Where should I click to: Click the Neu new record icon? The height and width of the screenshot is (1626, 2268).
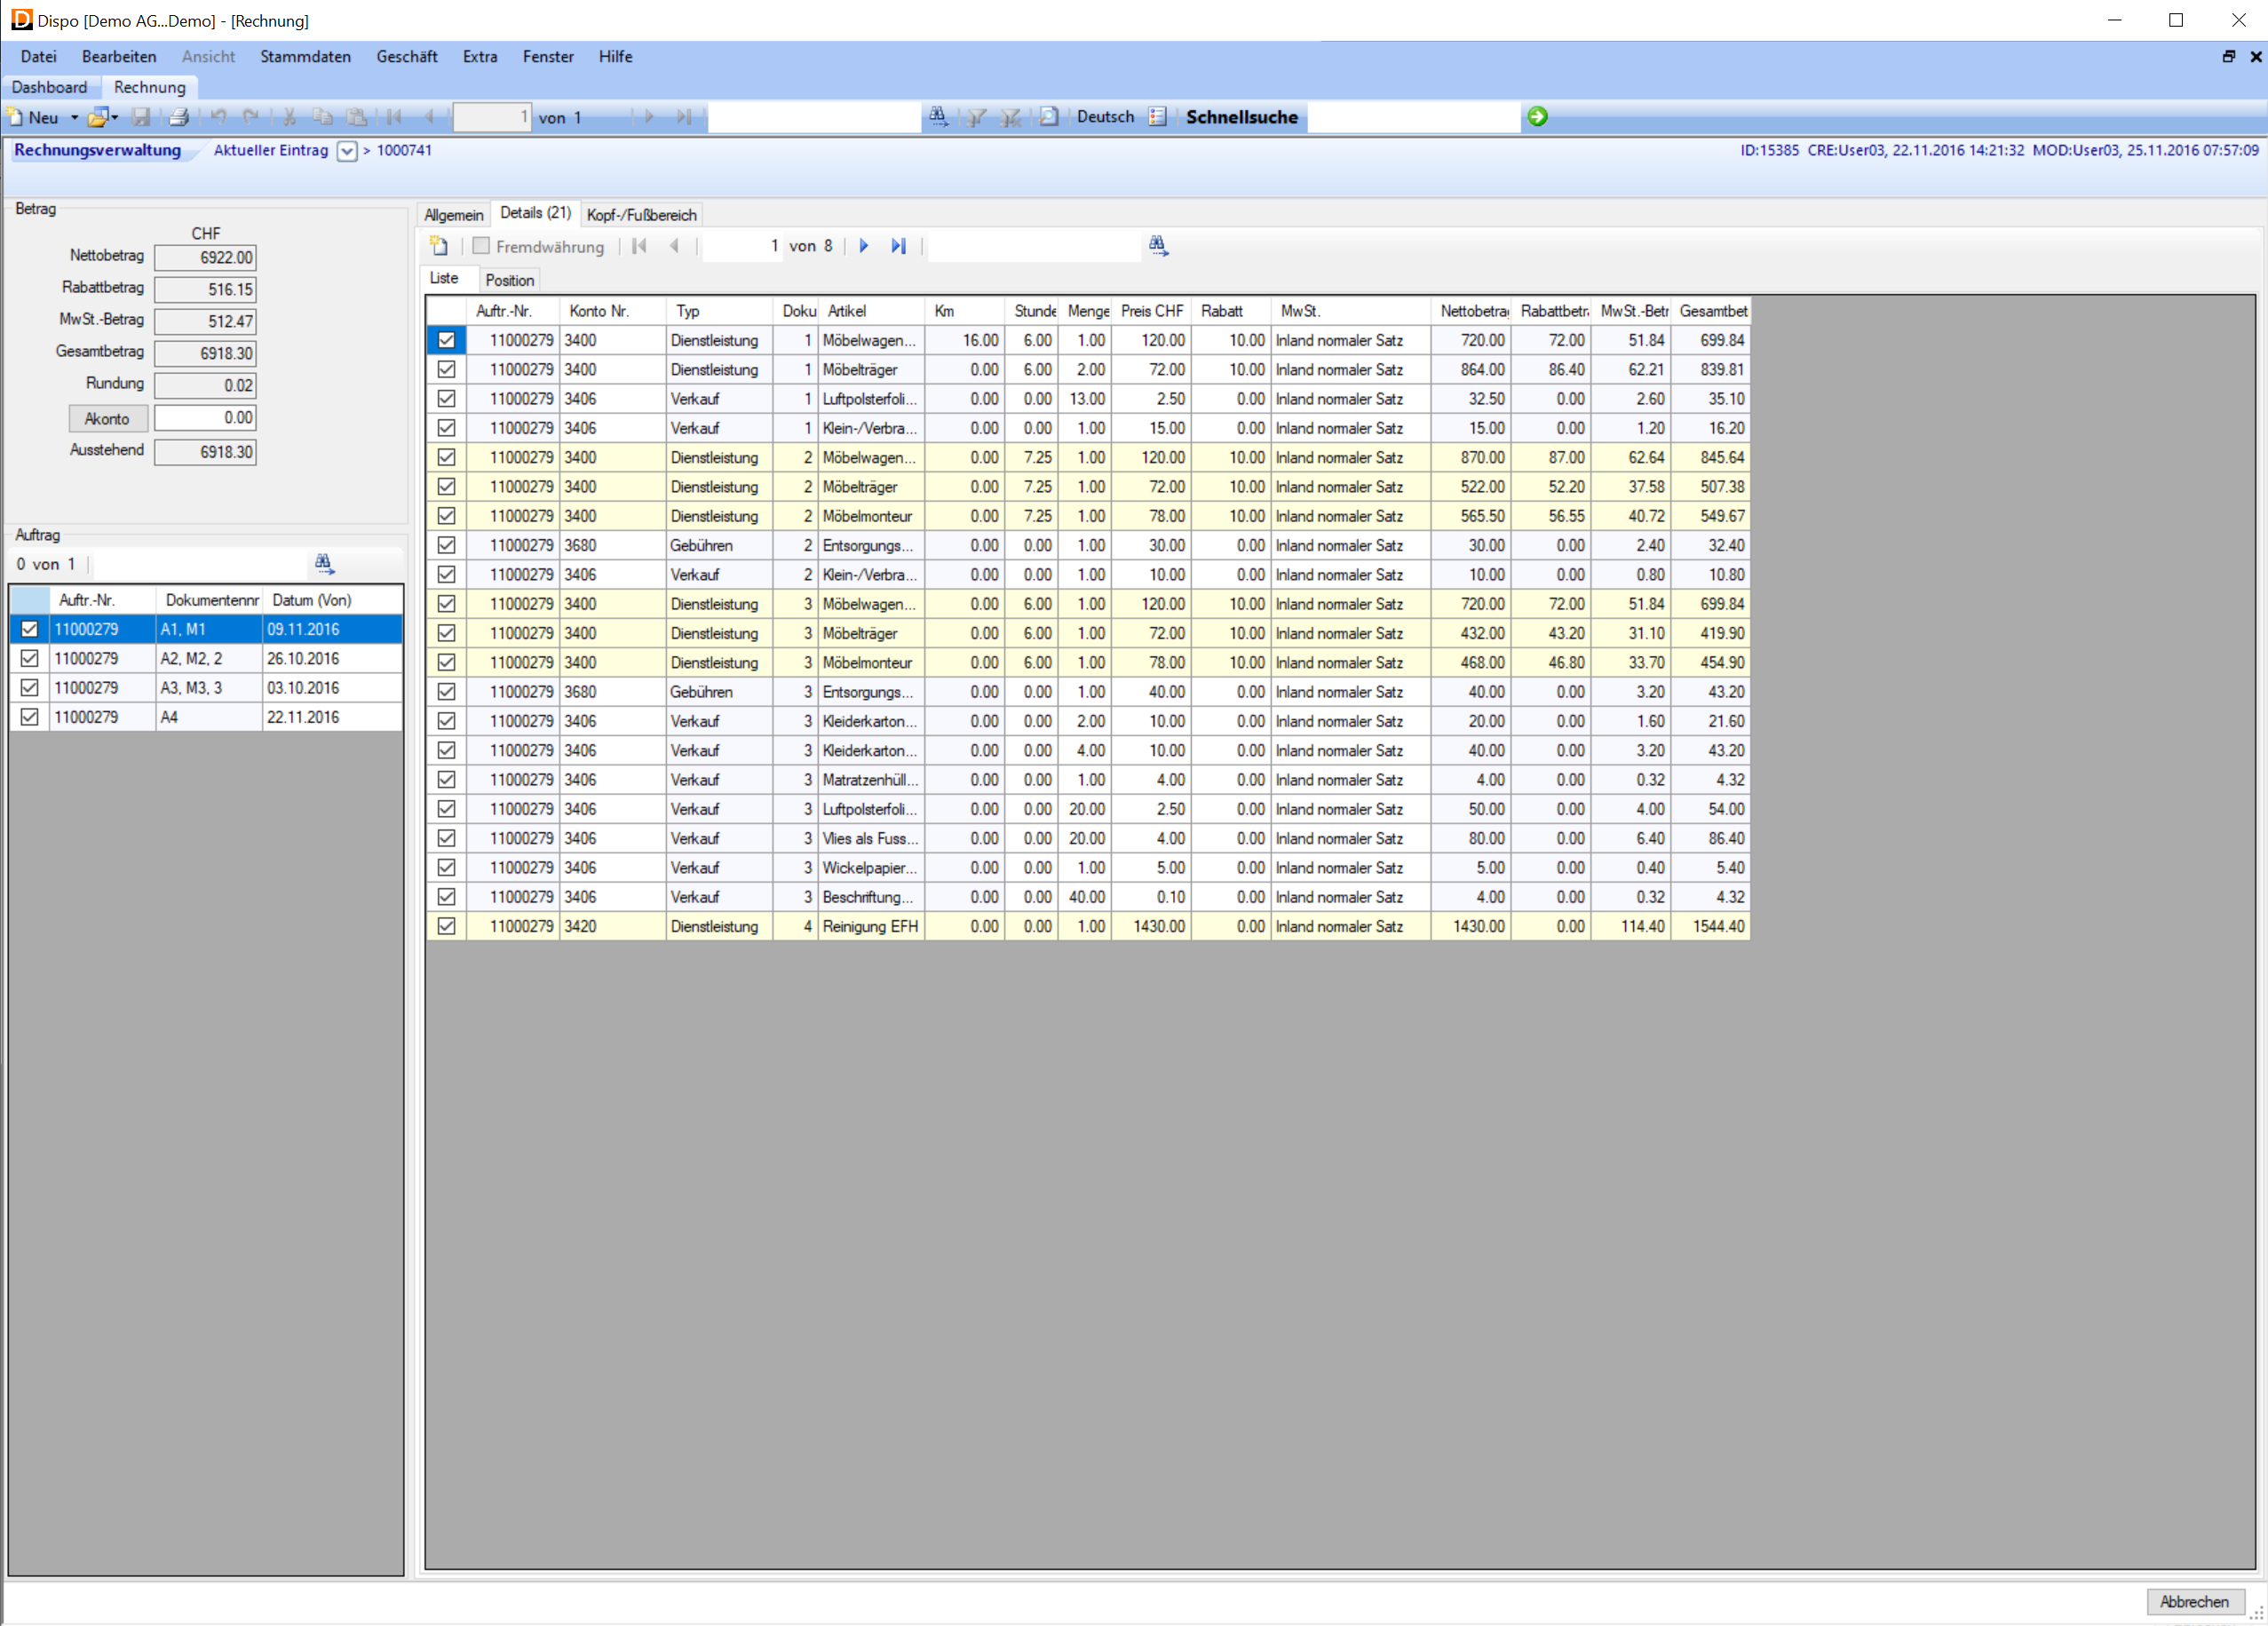point(16,117)
